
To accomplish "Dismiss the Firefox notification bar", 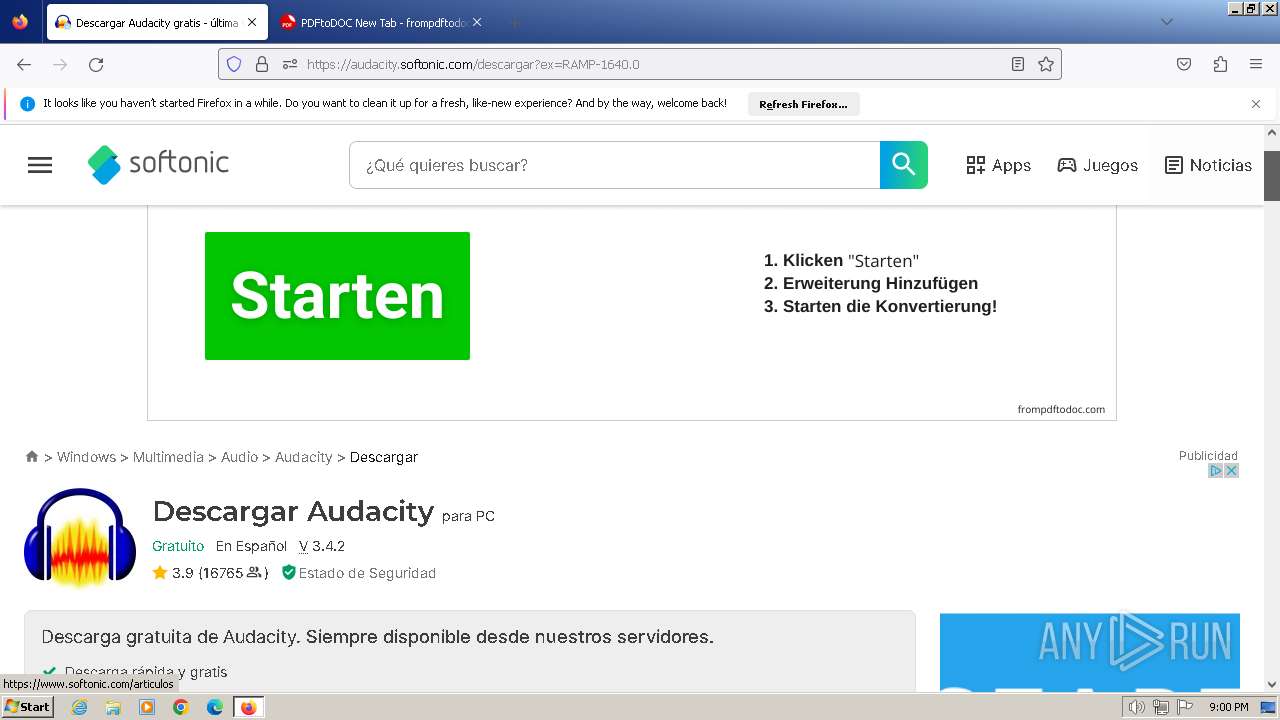I will [x=1256, y=104].
